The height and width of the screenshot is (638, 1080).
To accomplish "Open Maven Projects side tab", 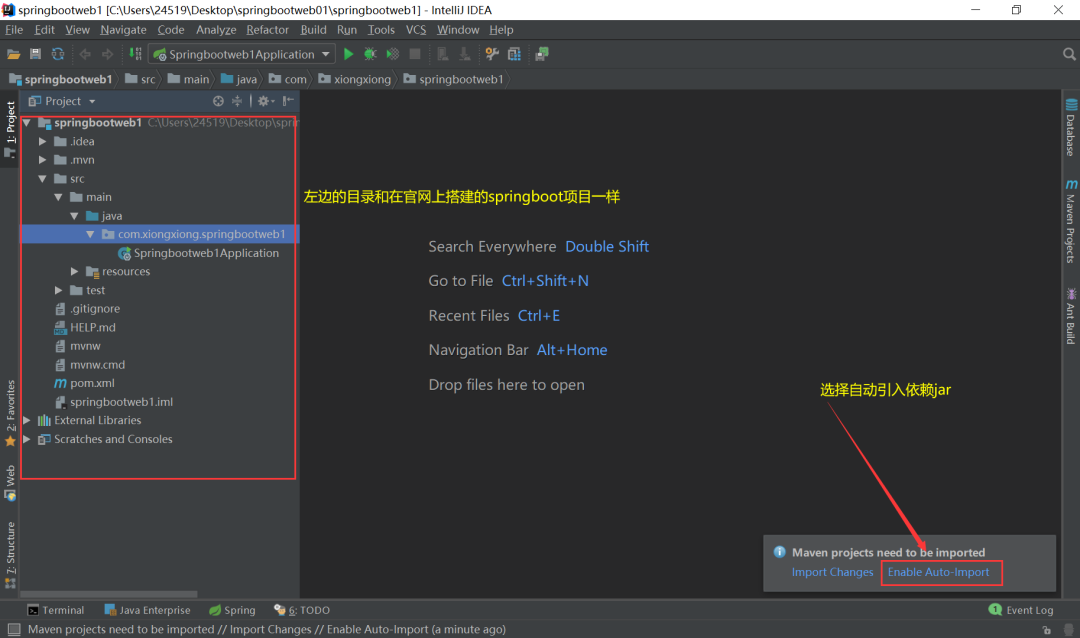I will point(1070,221).
